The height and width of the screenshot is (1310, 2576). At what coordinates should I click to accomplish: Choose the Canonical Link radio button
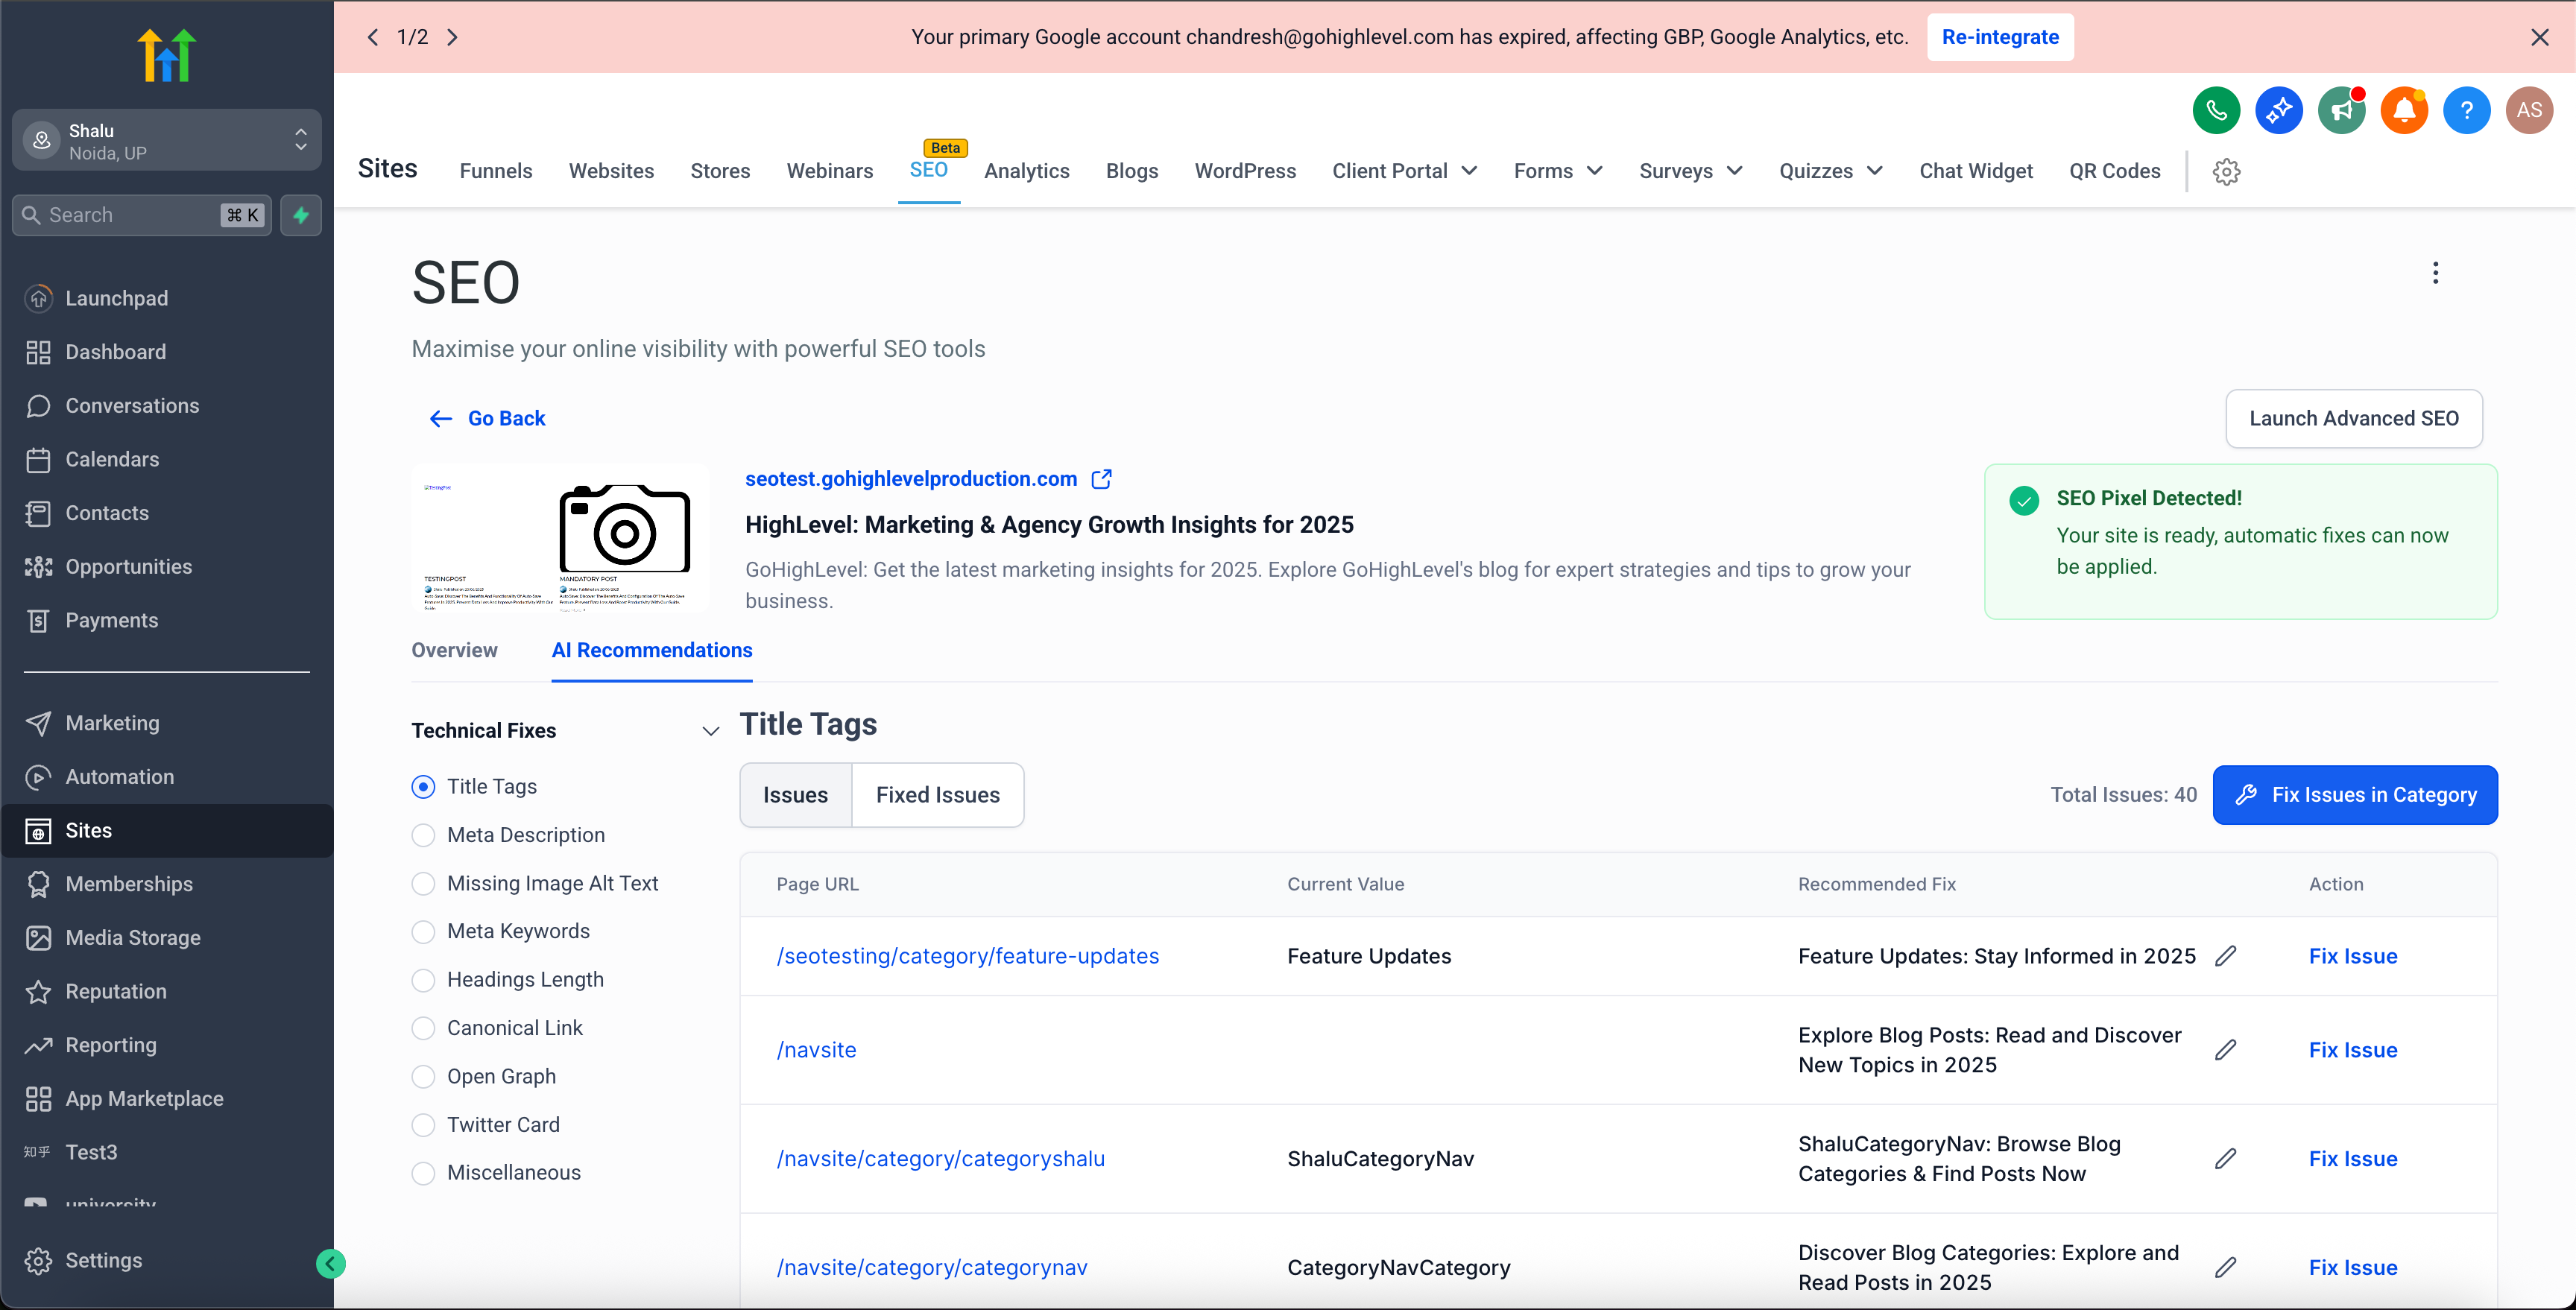[423, 1028]
